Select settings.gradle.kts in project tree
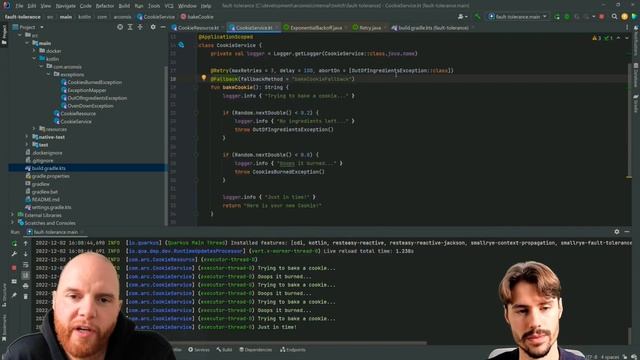The width and height of the screenshot is (640, 360). [x=48, y=207]
